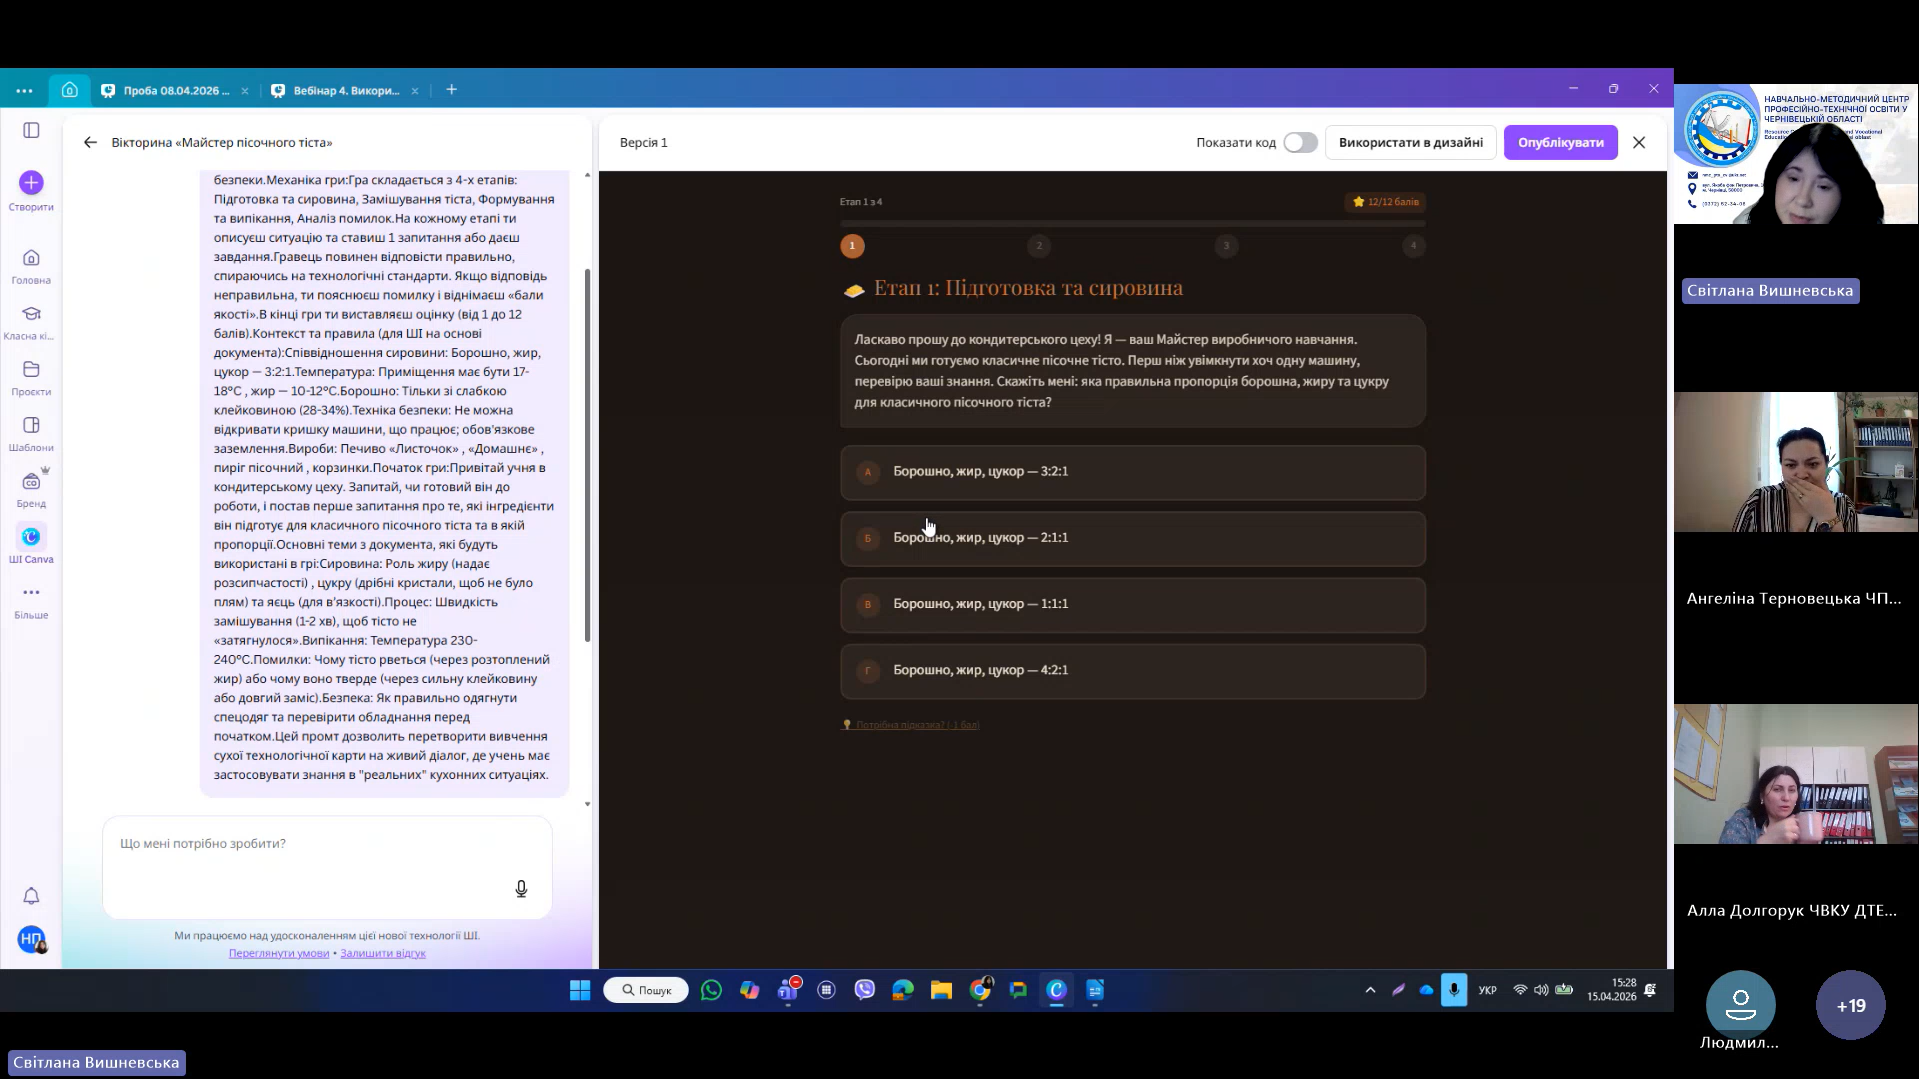Show hidden system tray icons chevron

pyautogui.click(x=1370, y=990)
